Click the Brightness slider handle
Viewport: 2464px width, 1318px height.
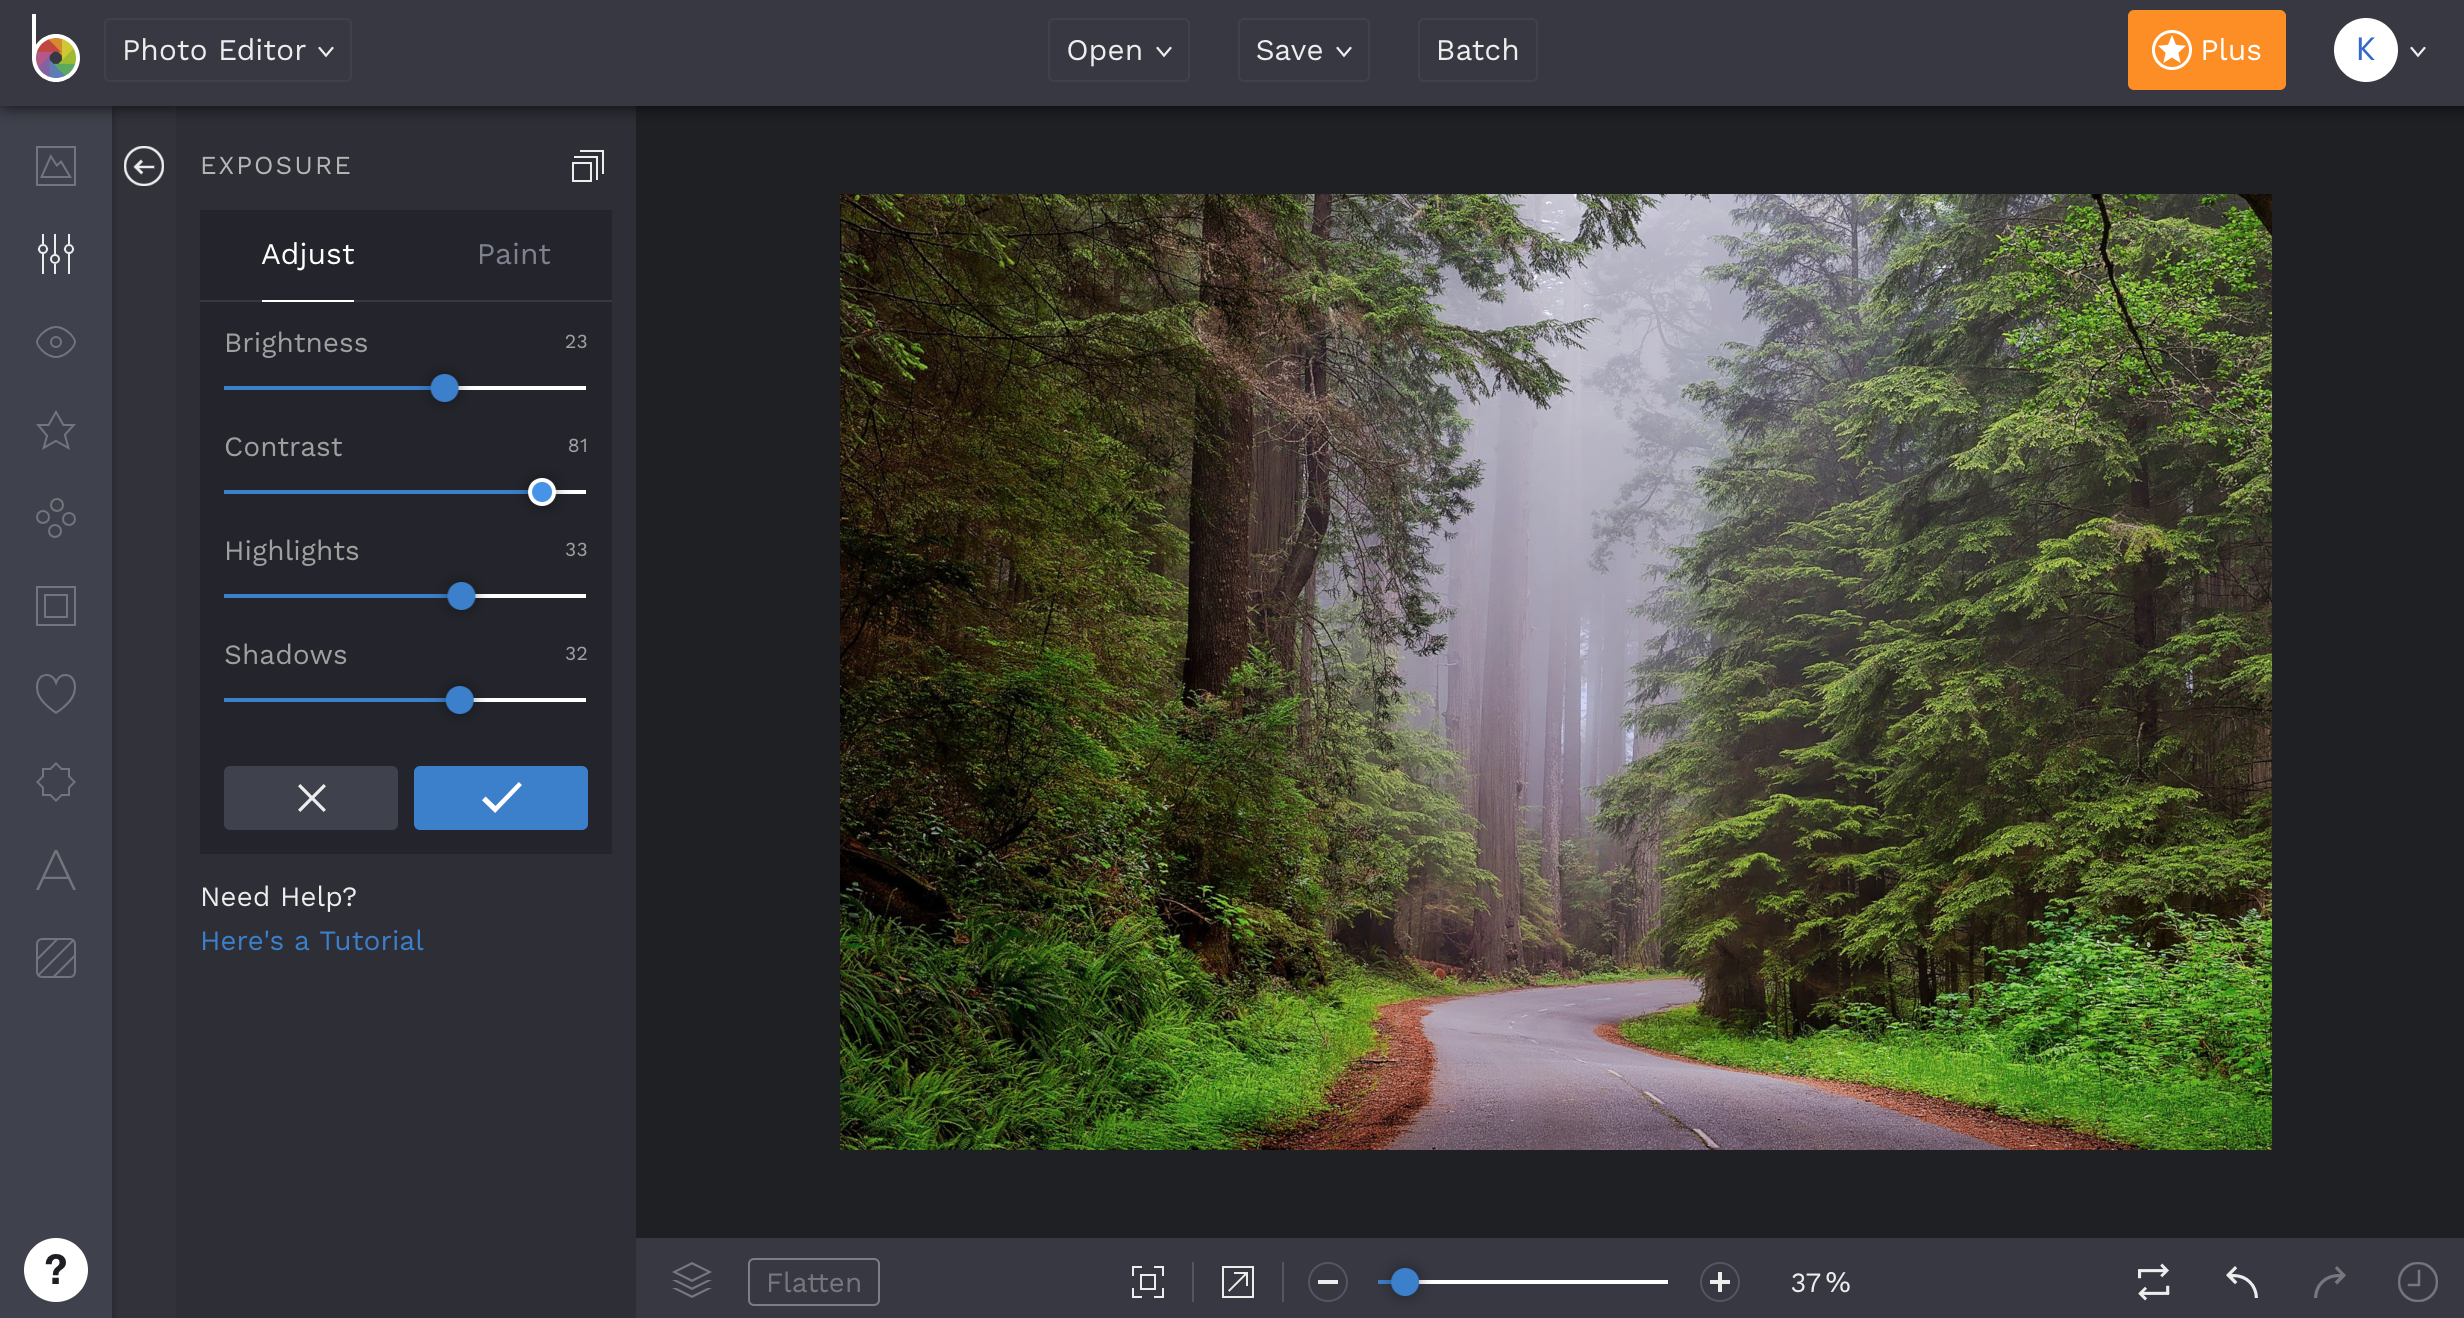click(x=445, y=388)
